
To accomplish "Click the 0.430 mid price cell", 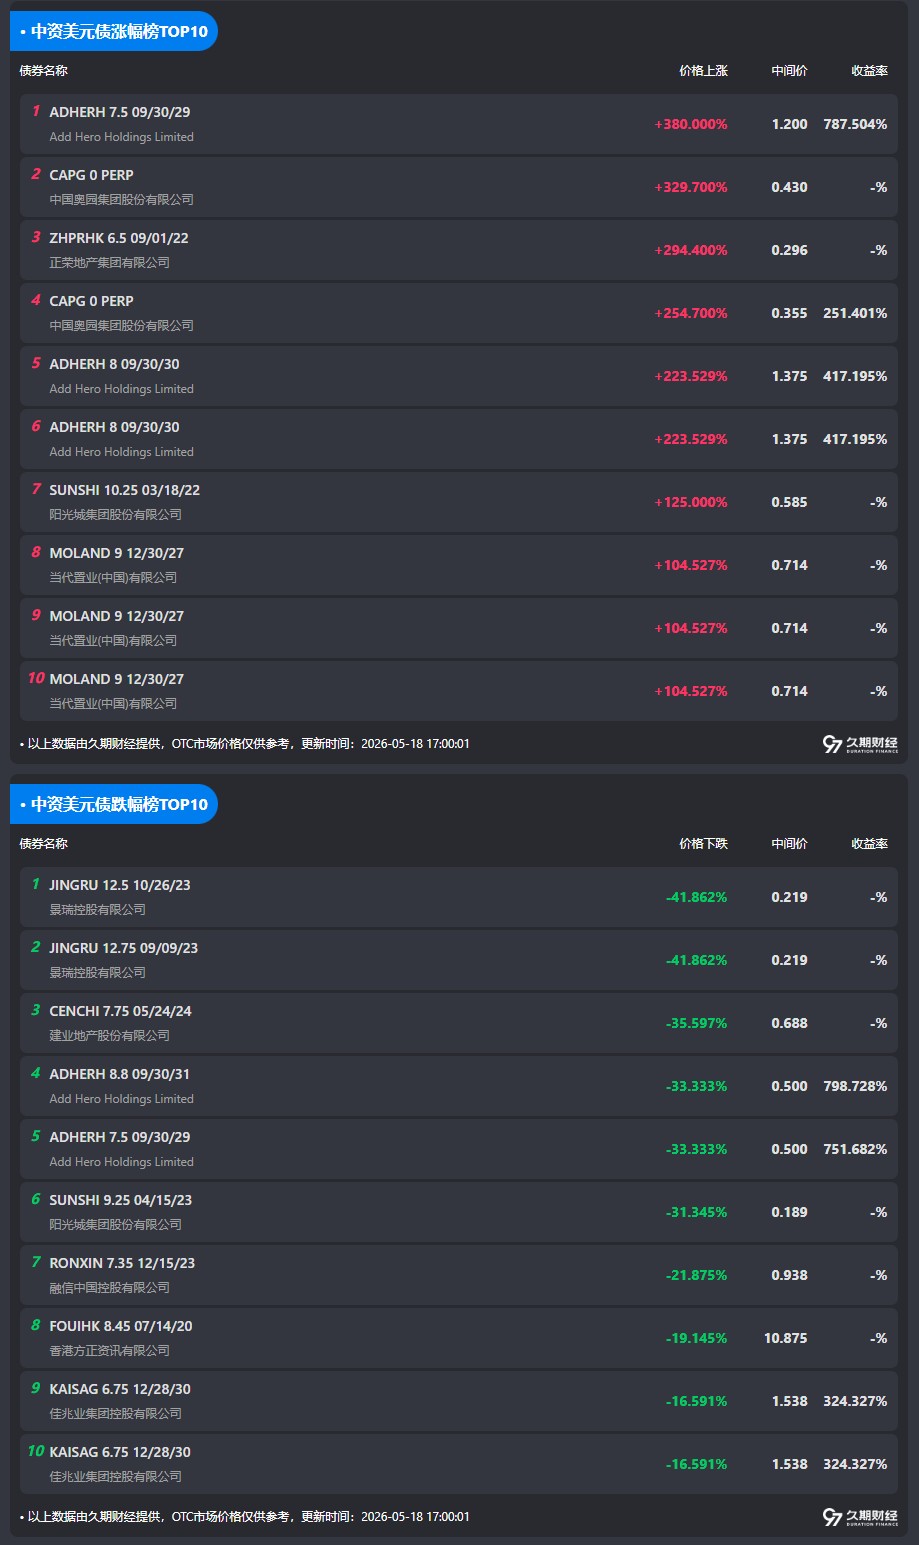I will tap(789, 188).
